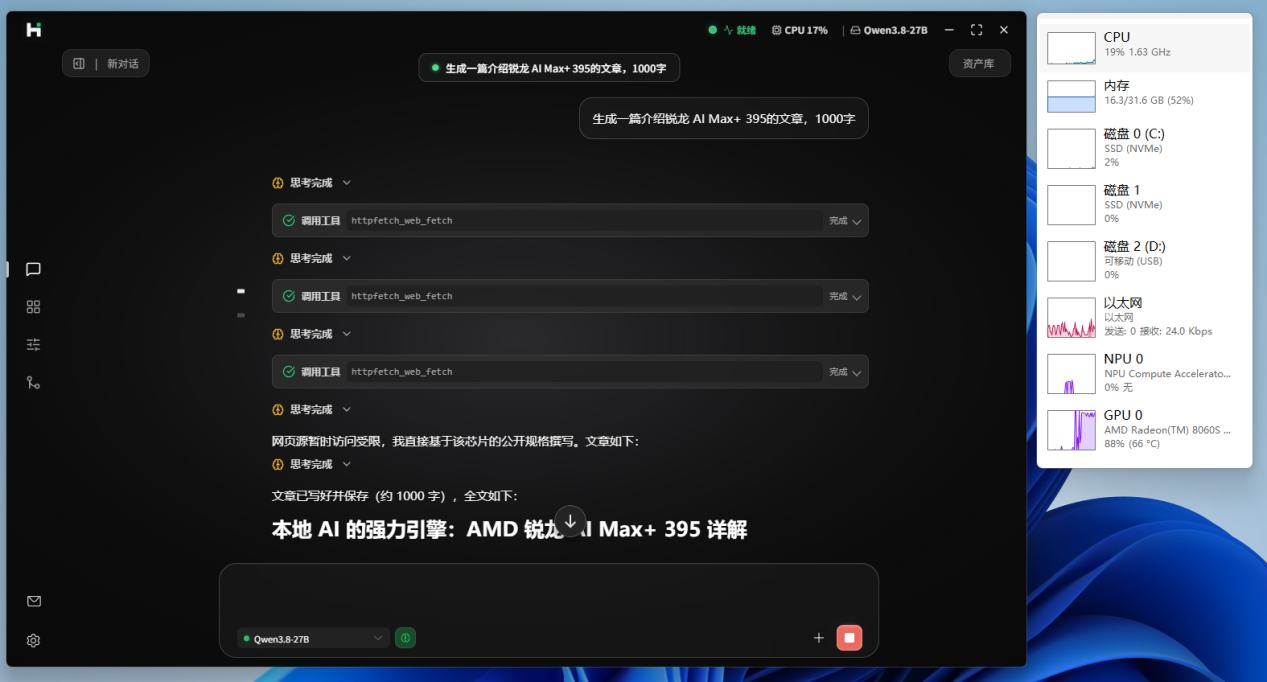This screenshot has width=1267, height=682.
Task: Expand the first httpfetch_web_fetch tool call's 完成 chevron
Action: (857, 221)
